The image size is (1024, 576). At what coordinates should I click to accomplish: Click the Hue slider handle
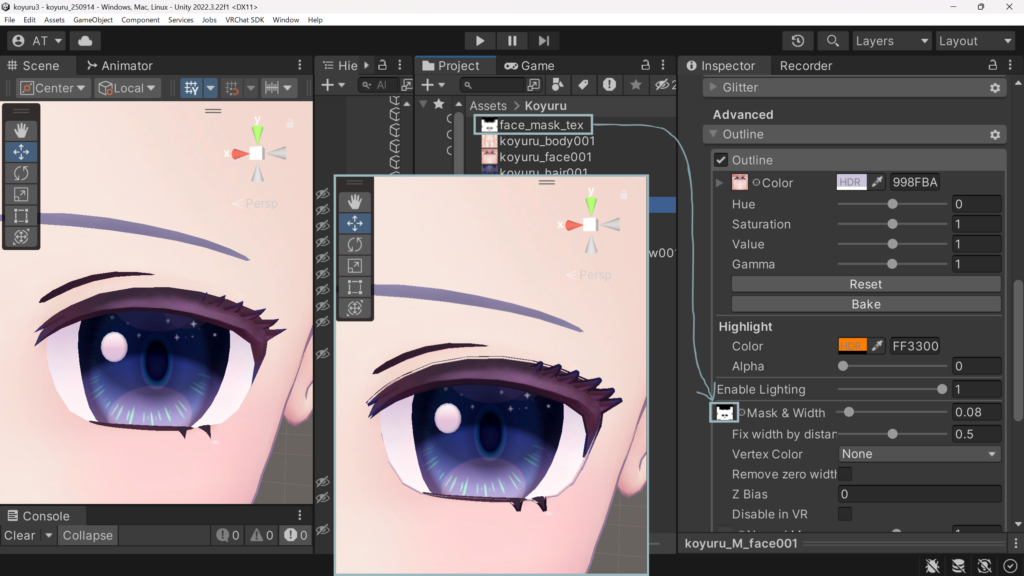point(892,204)
